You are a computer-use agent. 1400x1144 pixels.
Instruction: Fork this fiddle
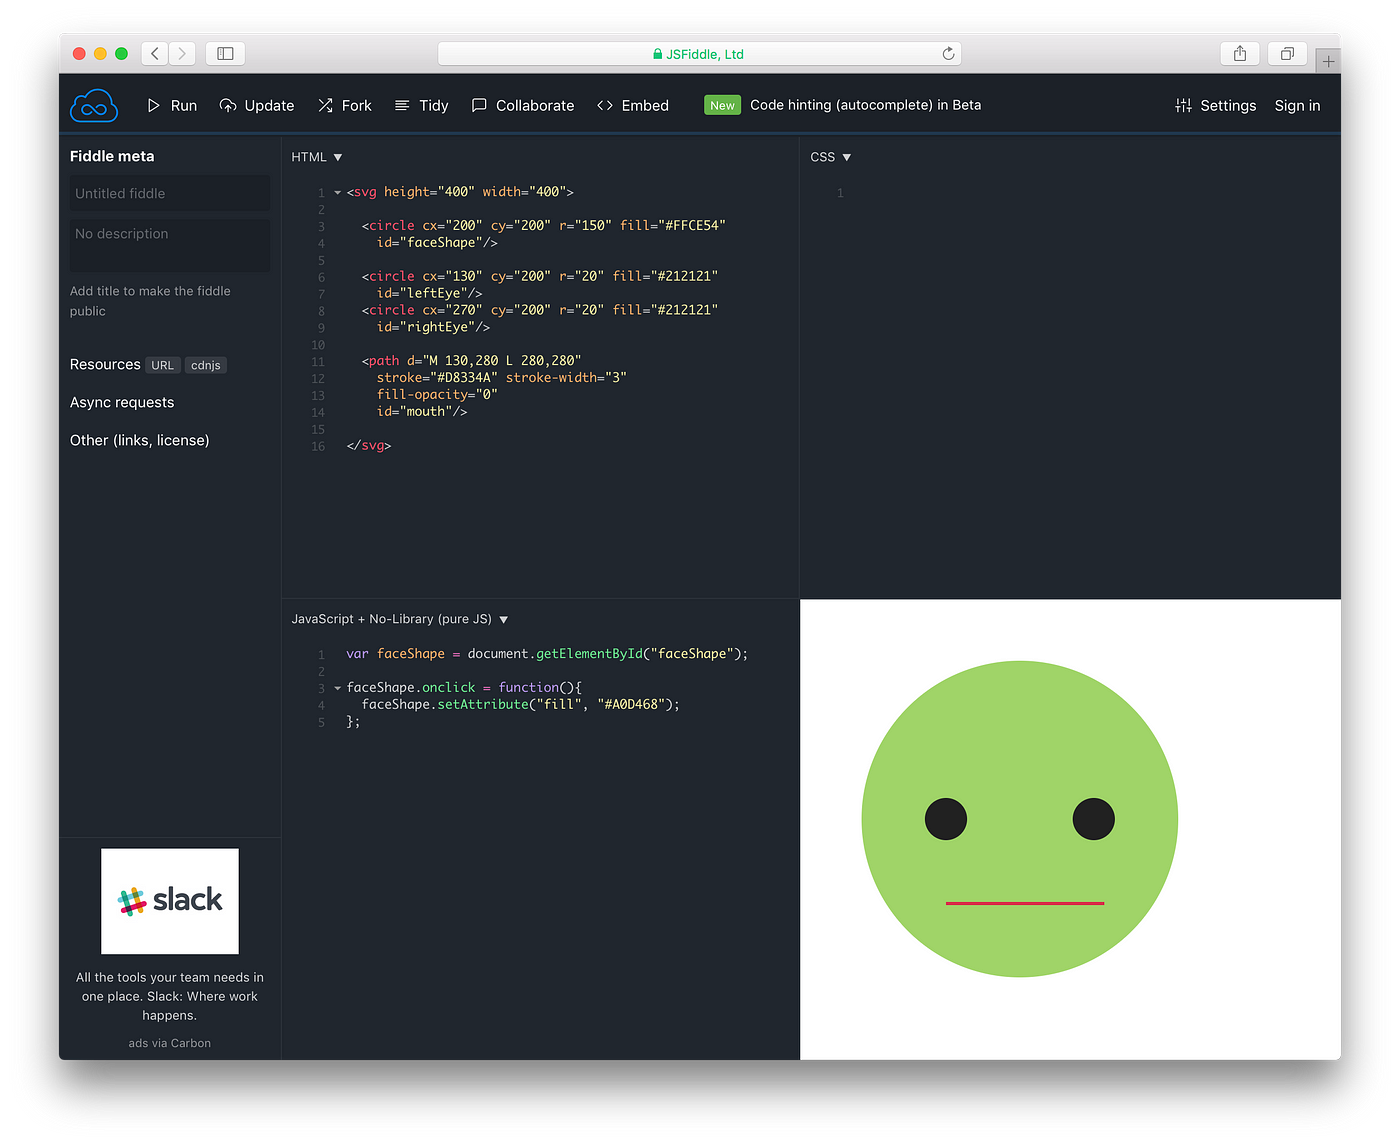pyautogui.click(x=345, y=105)
